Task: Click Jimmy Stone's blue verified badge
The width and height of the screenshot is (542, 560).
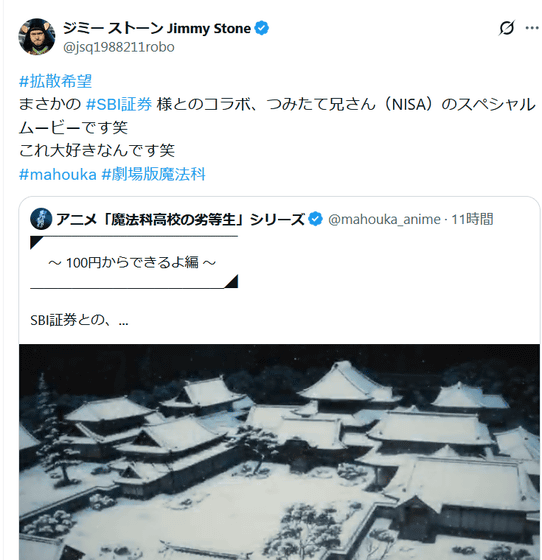Action: [x=262, y=28]
